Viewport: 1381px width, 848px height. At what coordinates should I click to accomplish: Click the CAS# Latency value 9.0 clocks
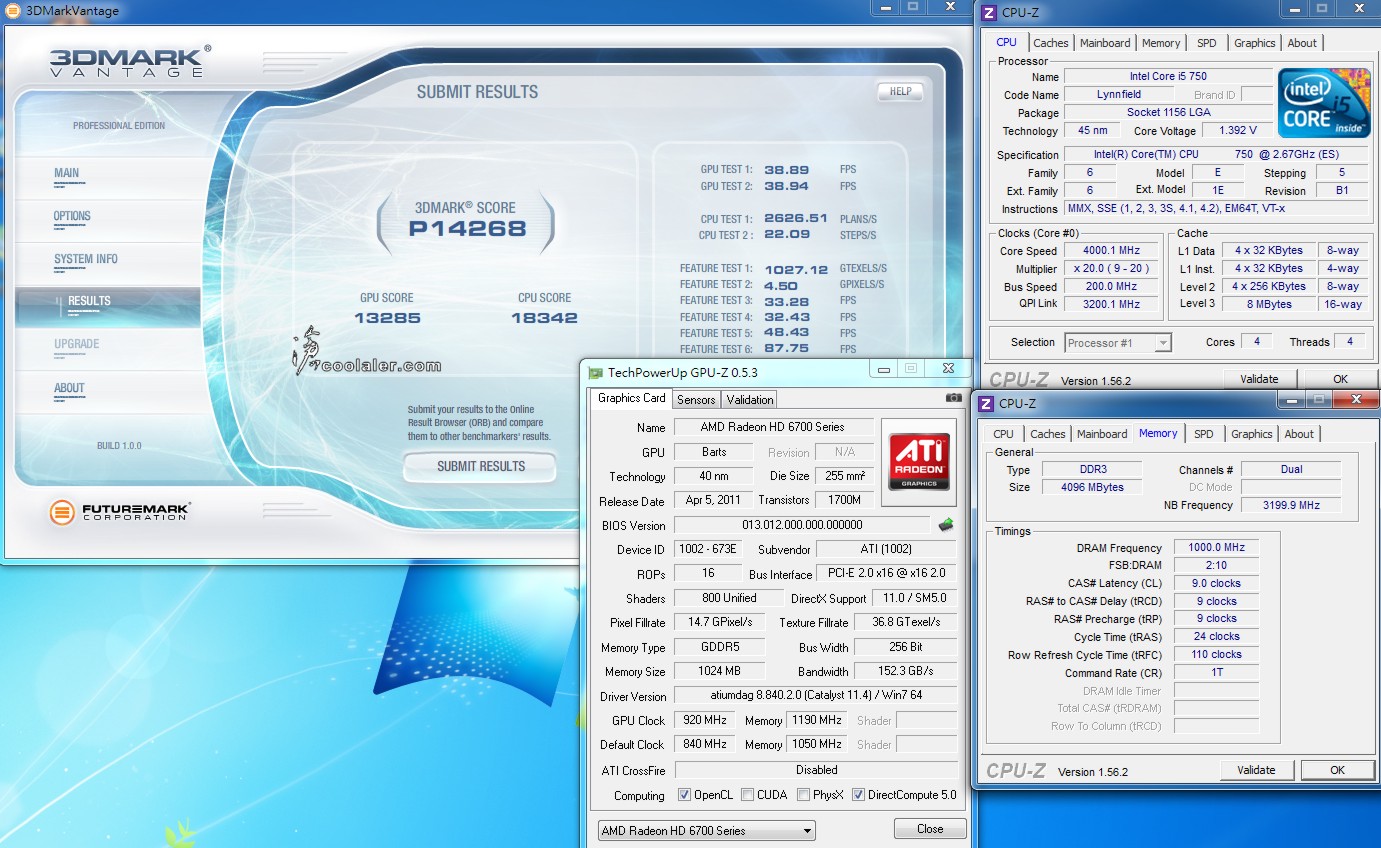(x=1217, y=584)
